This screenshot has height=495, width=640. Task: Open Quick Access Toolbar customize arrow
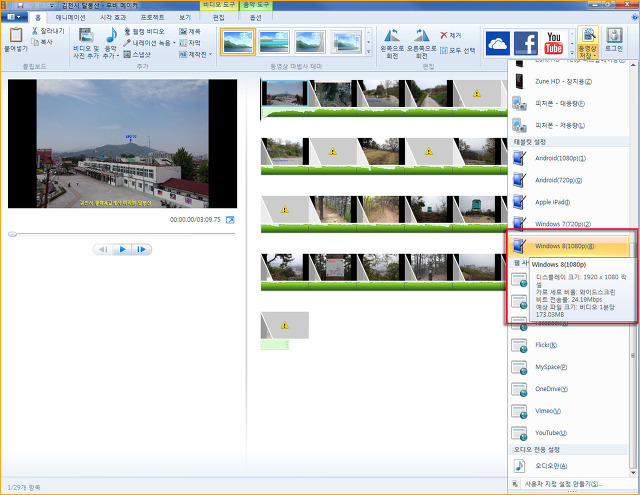[x=52, y=6]
